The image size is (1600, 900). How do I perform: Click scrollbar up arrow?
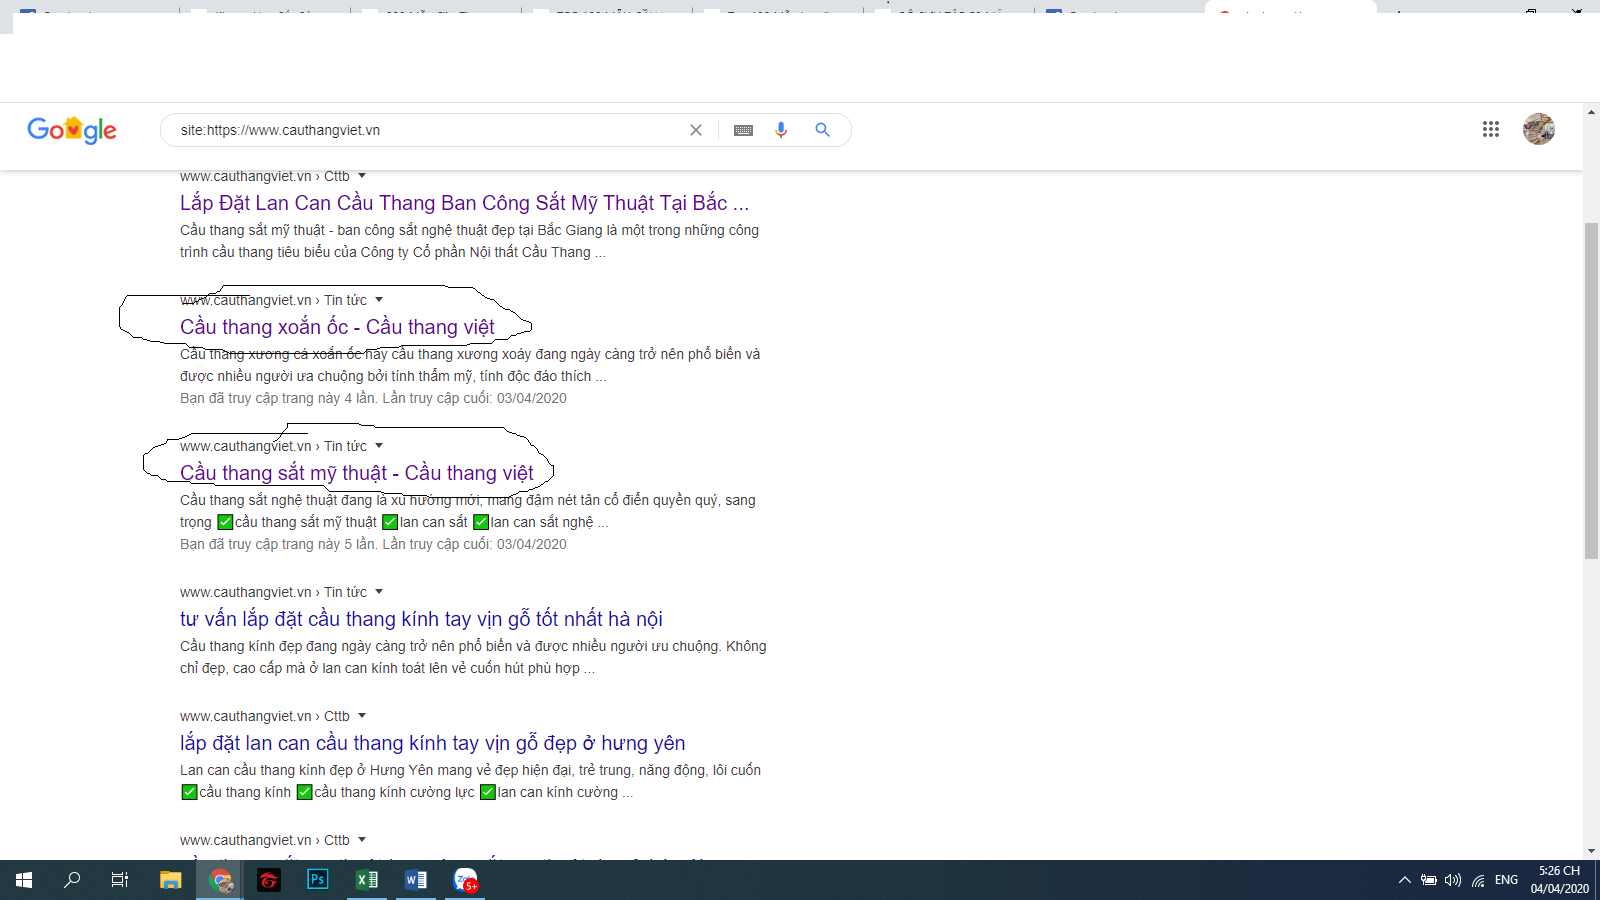pyautogui.click(x=1591, y=111)
